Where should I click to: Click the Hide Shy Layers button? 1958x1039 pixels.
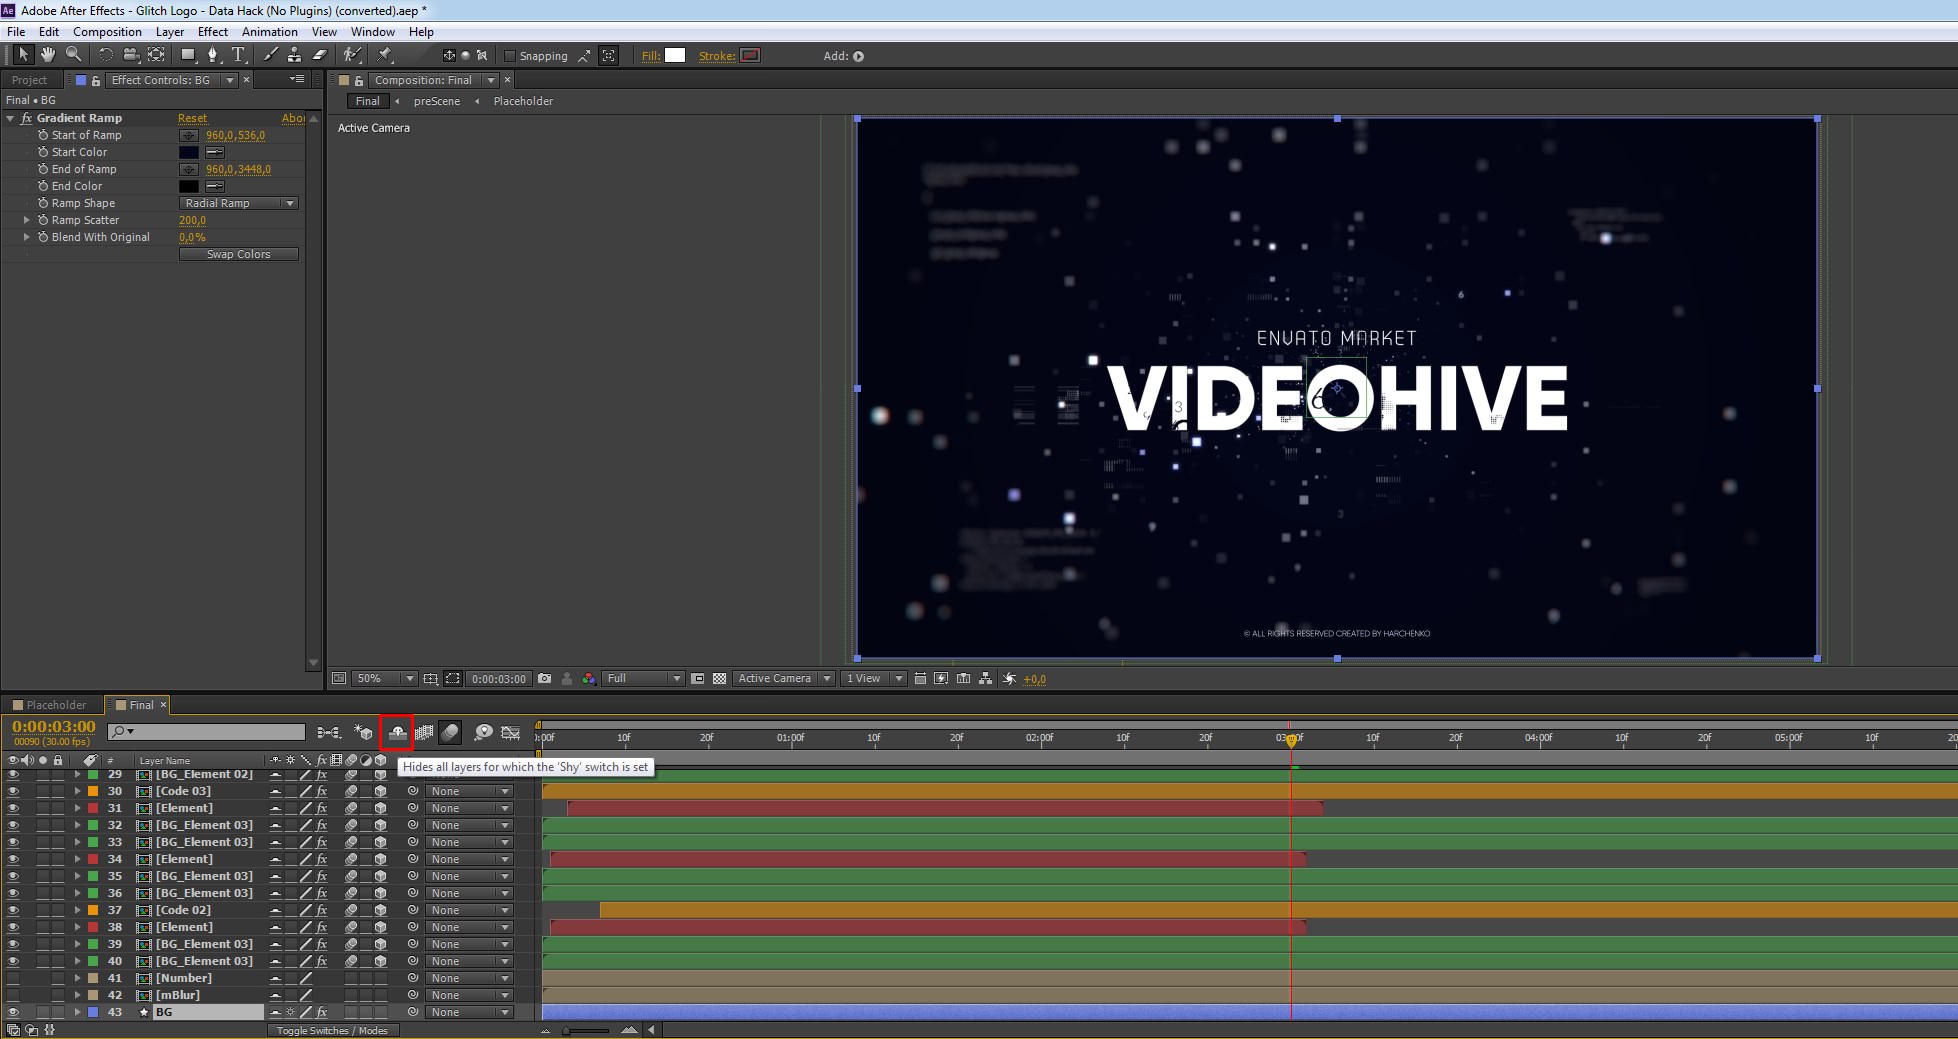(397, 733)
